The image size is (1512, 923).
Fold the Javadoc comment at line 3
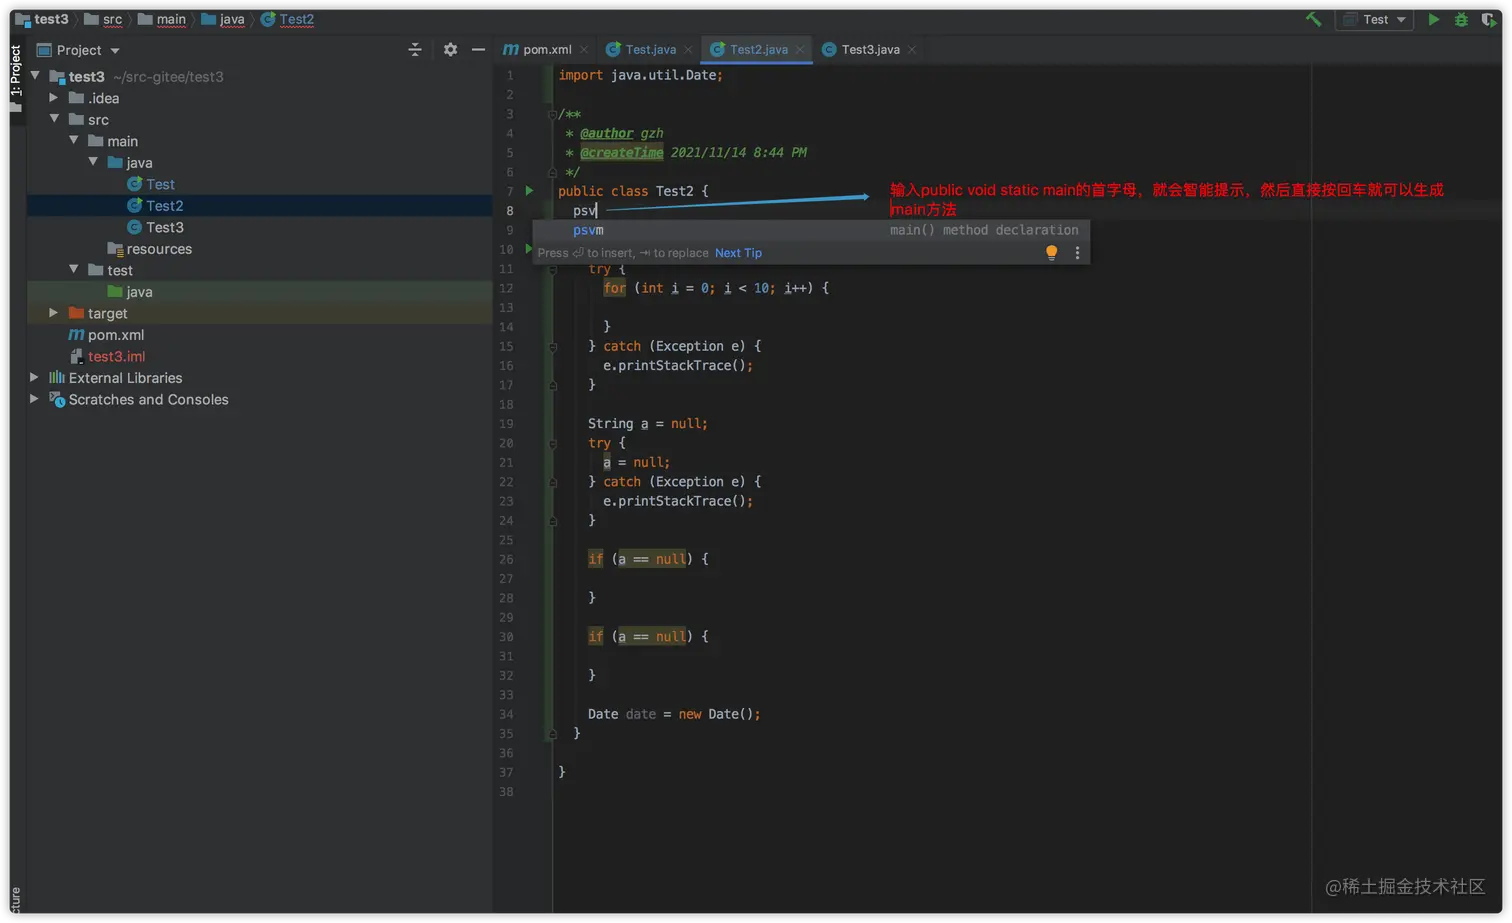(x=552, y=114)
